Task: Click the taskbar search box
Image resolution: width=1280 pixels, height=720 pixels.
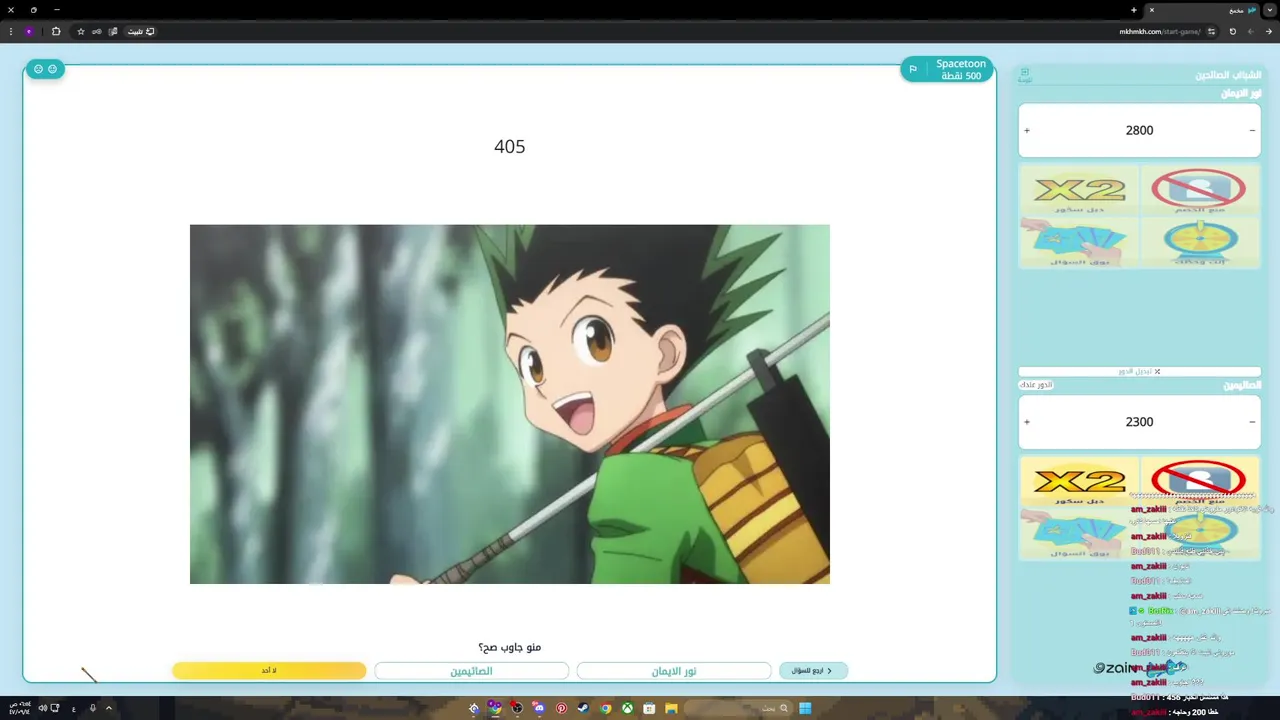Action: tap(737, 708)
